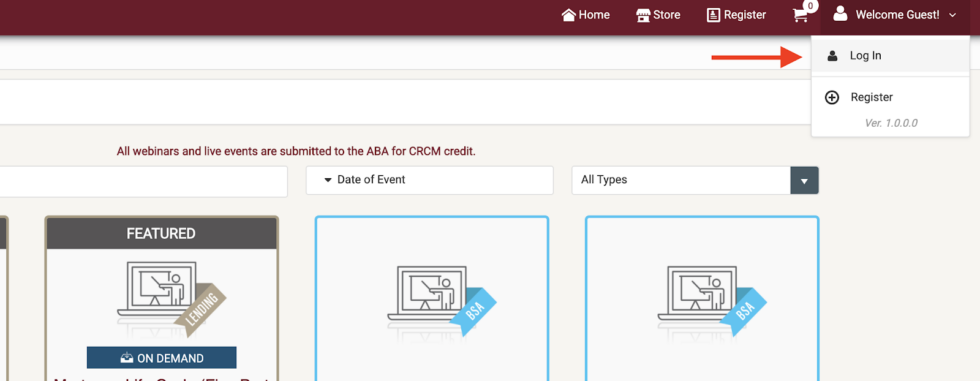Click the rightmost BSA webinar card icon

[711, 301]
